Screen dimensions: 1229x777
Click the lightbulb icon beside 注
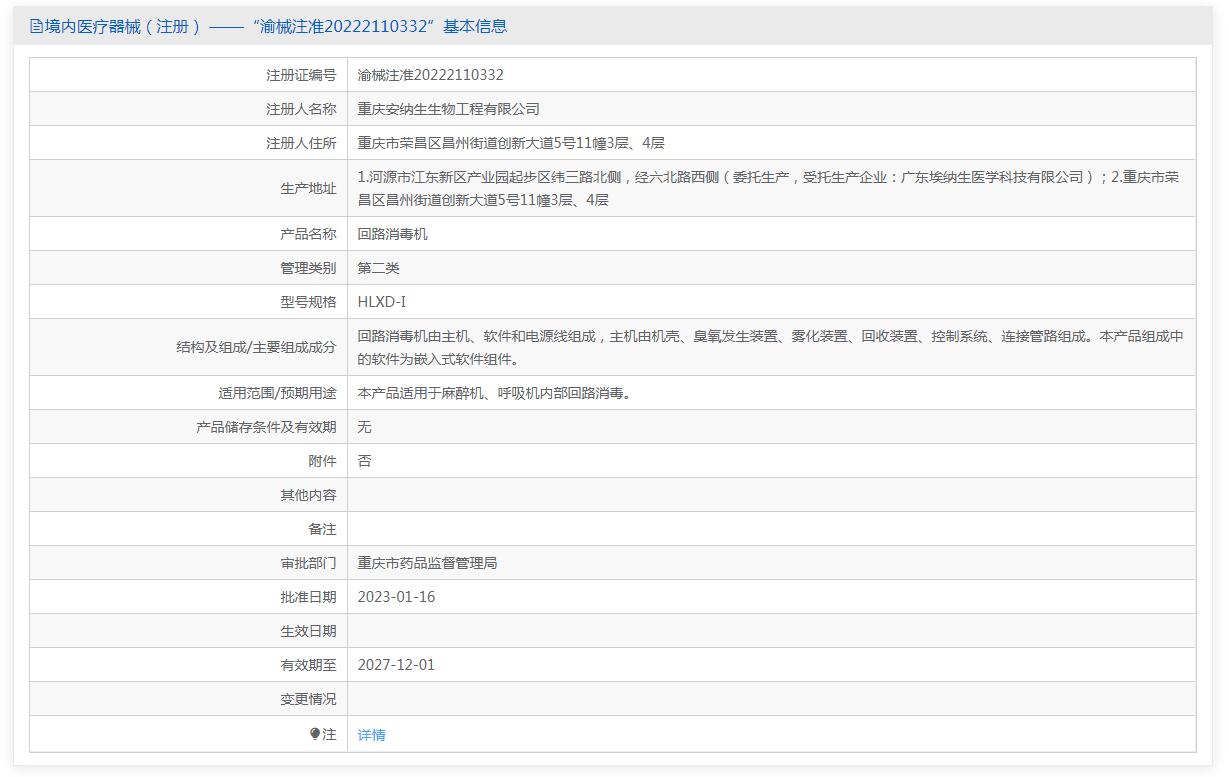point(315,734)
